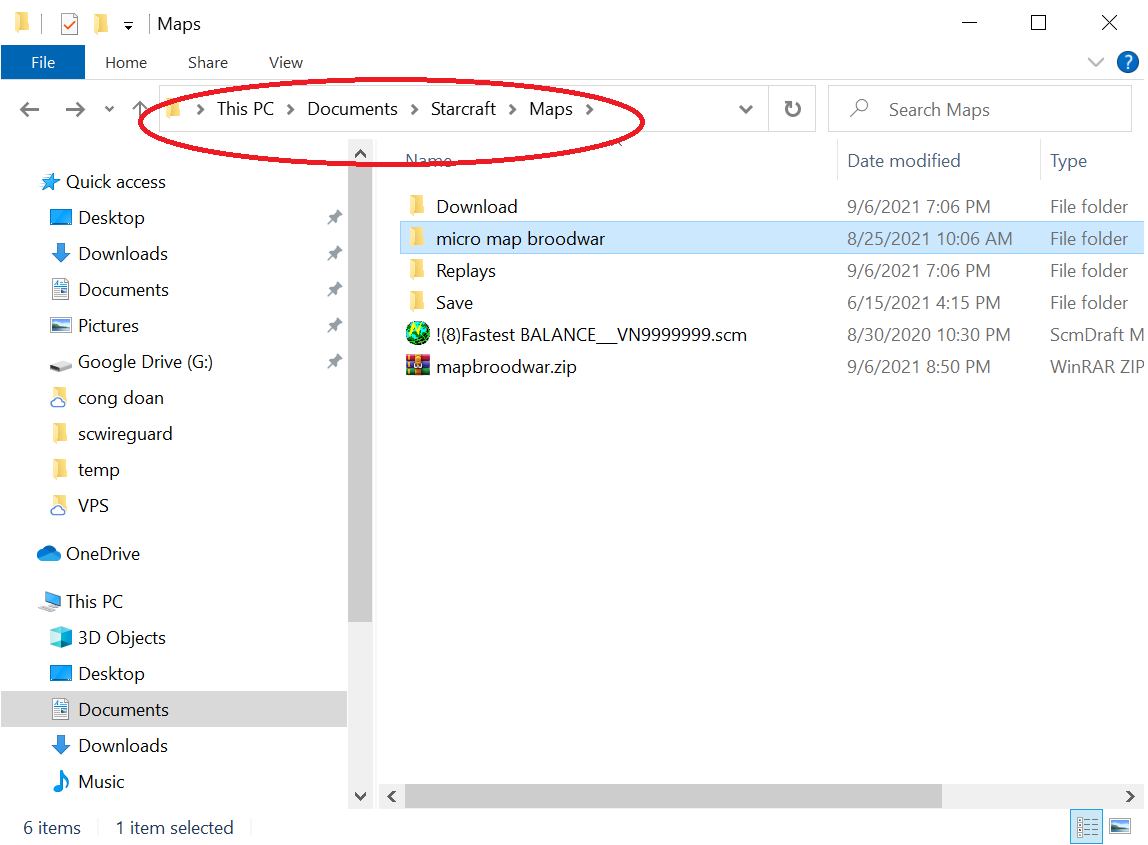Select the temp folder in the sidebar
Screen dimensions: 1148x845
point(99,469)
